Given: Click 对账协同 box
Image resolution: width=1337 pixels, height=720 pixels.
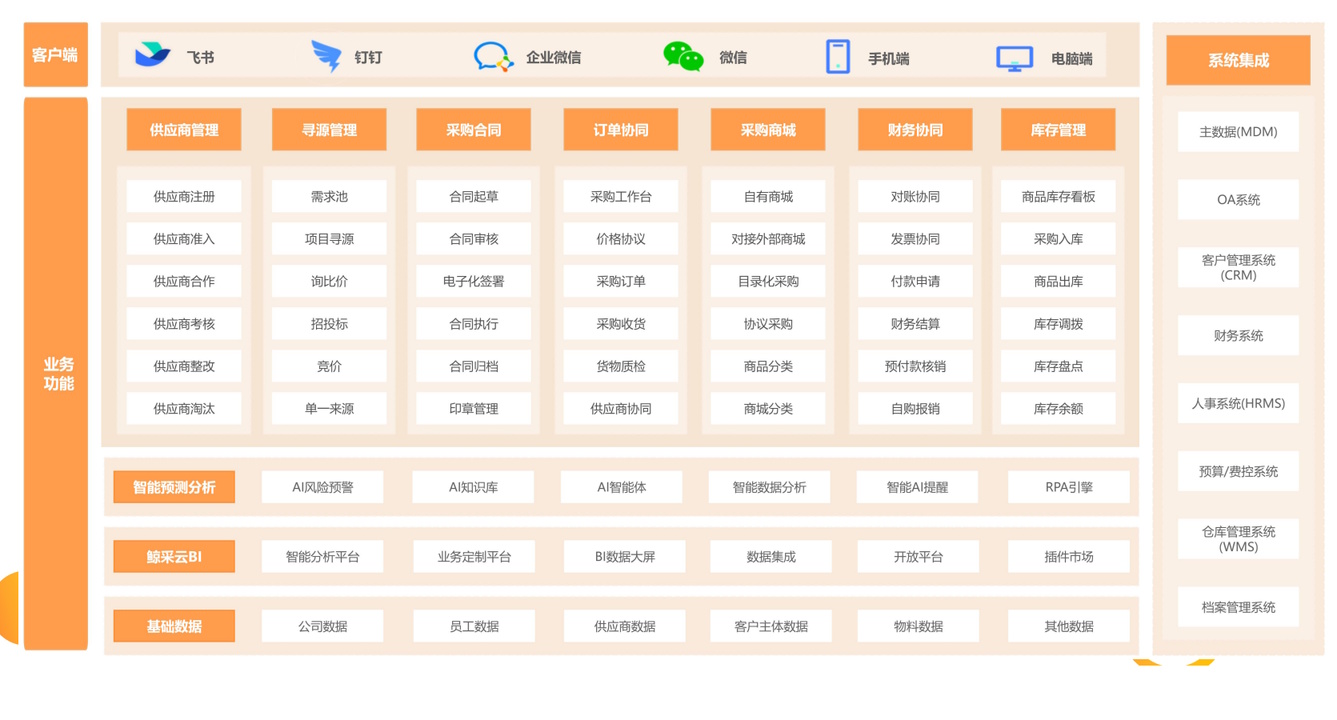Looking at the screenshot, I should click(x=915, y=197).
